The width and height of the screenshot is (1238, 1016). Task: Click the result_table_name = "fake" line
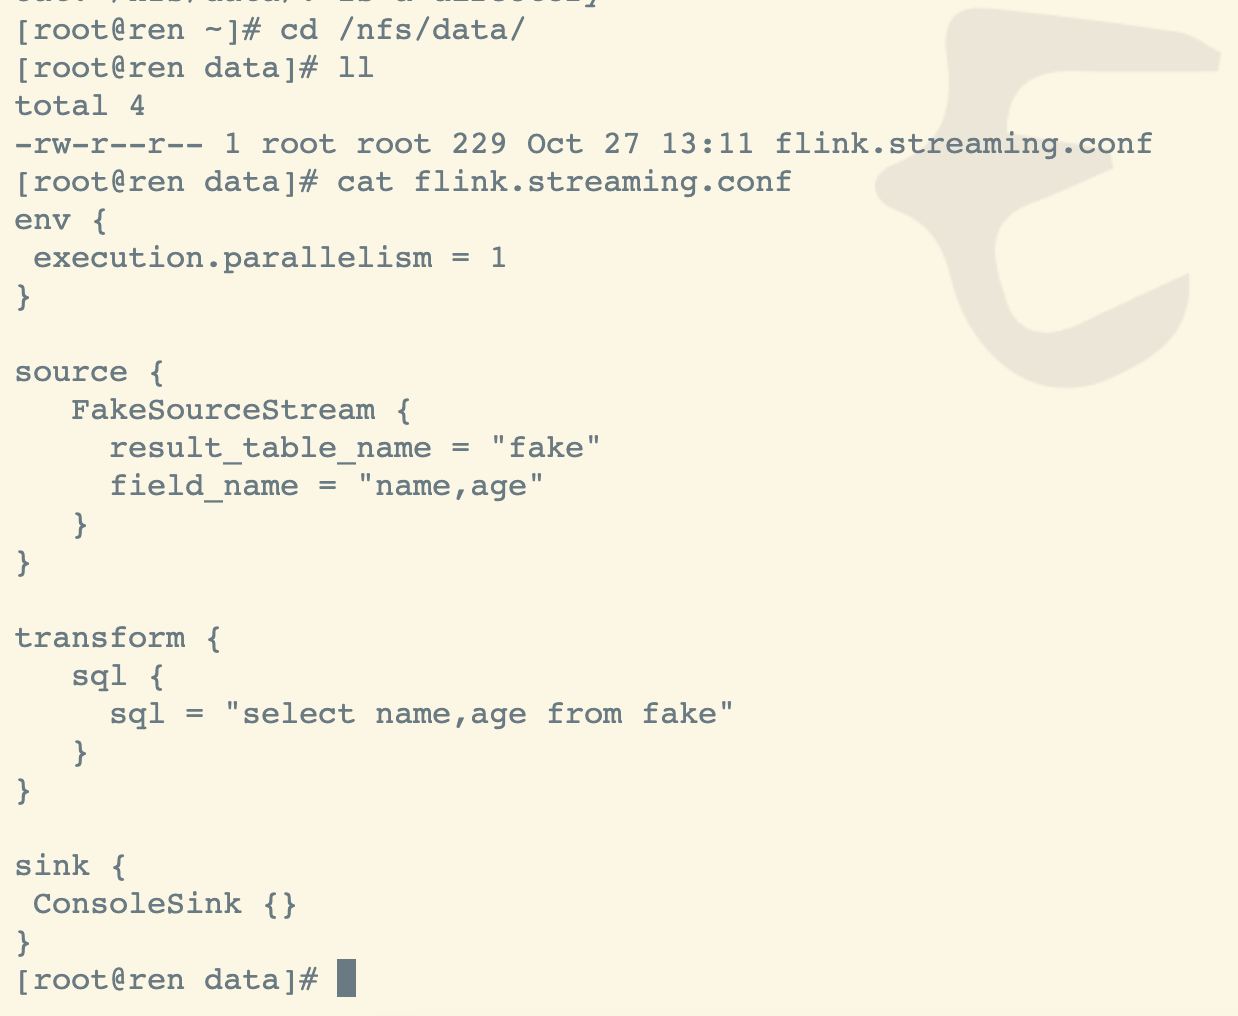pos(355,448)
